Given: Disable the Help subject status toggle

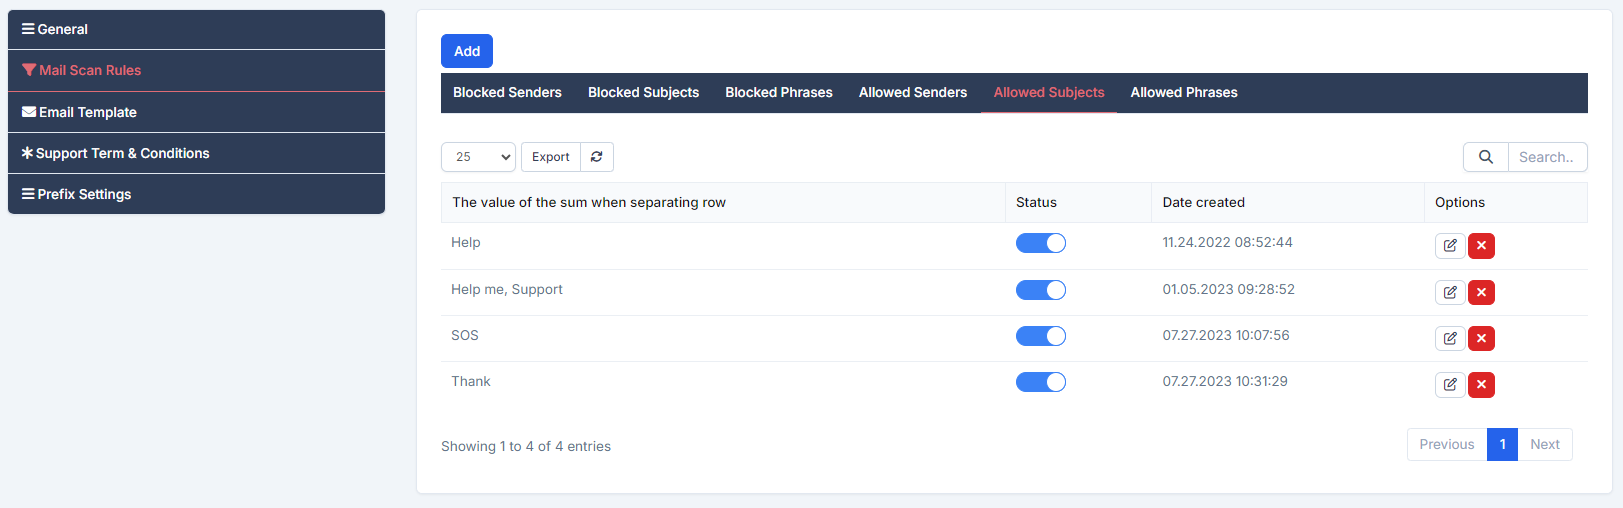Looking at the screenshot, I should (1040, 243).
